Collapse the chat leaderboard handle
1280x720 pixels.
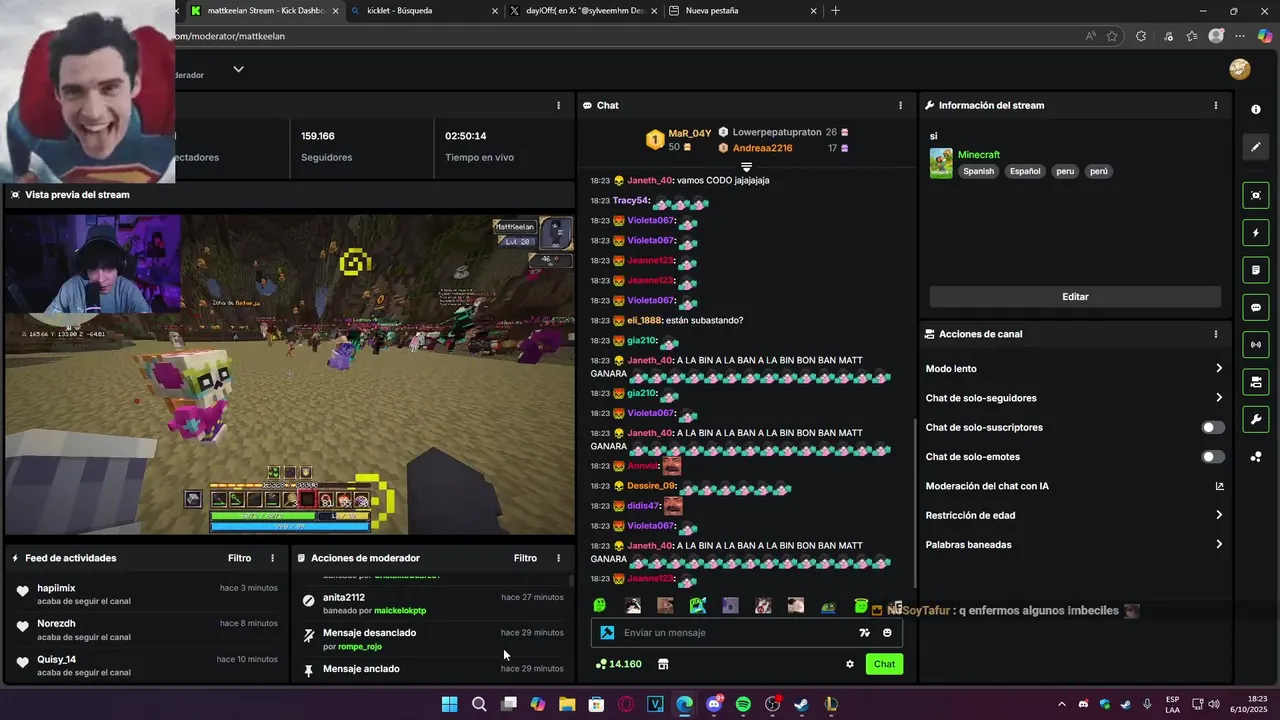(x=746, y=167)
